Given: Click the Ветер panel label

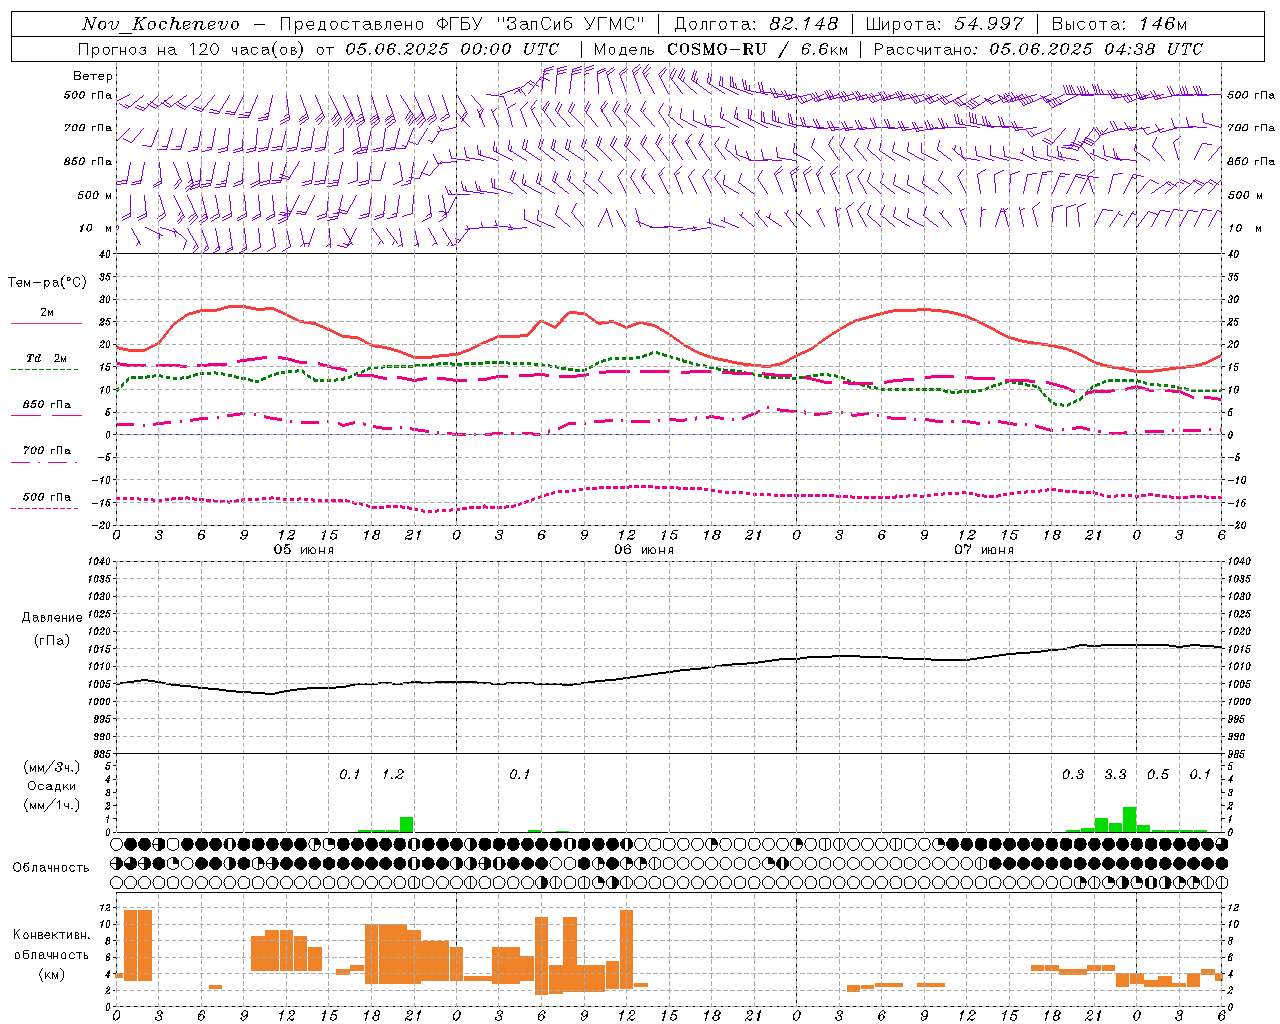Looking at the screenshot, I should coord(93,76).
